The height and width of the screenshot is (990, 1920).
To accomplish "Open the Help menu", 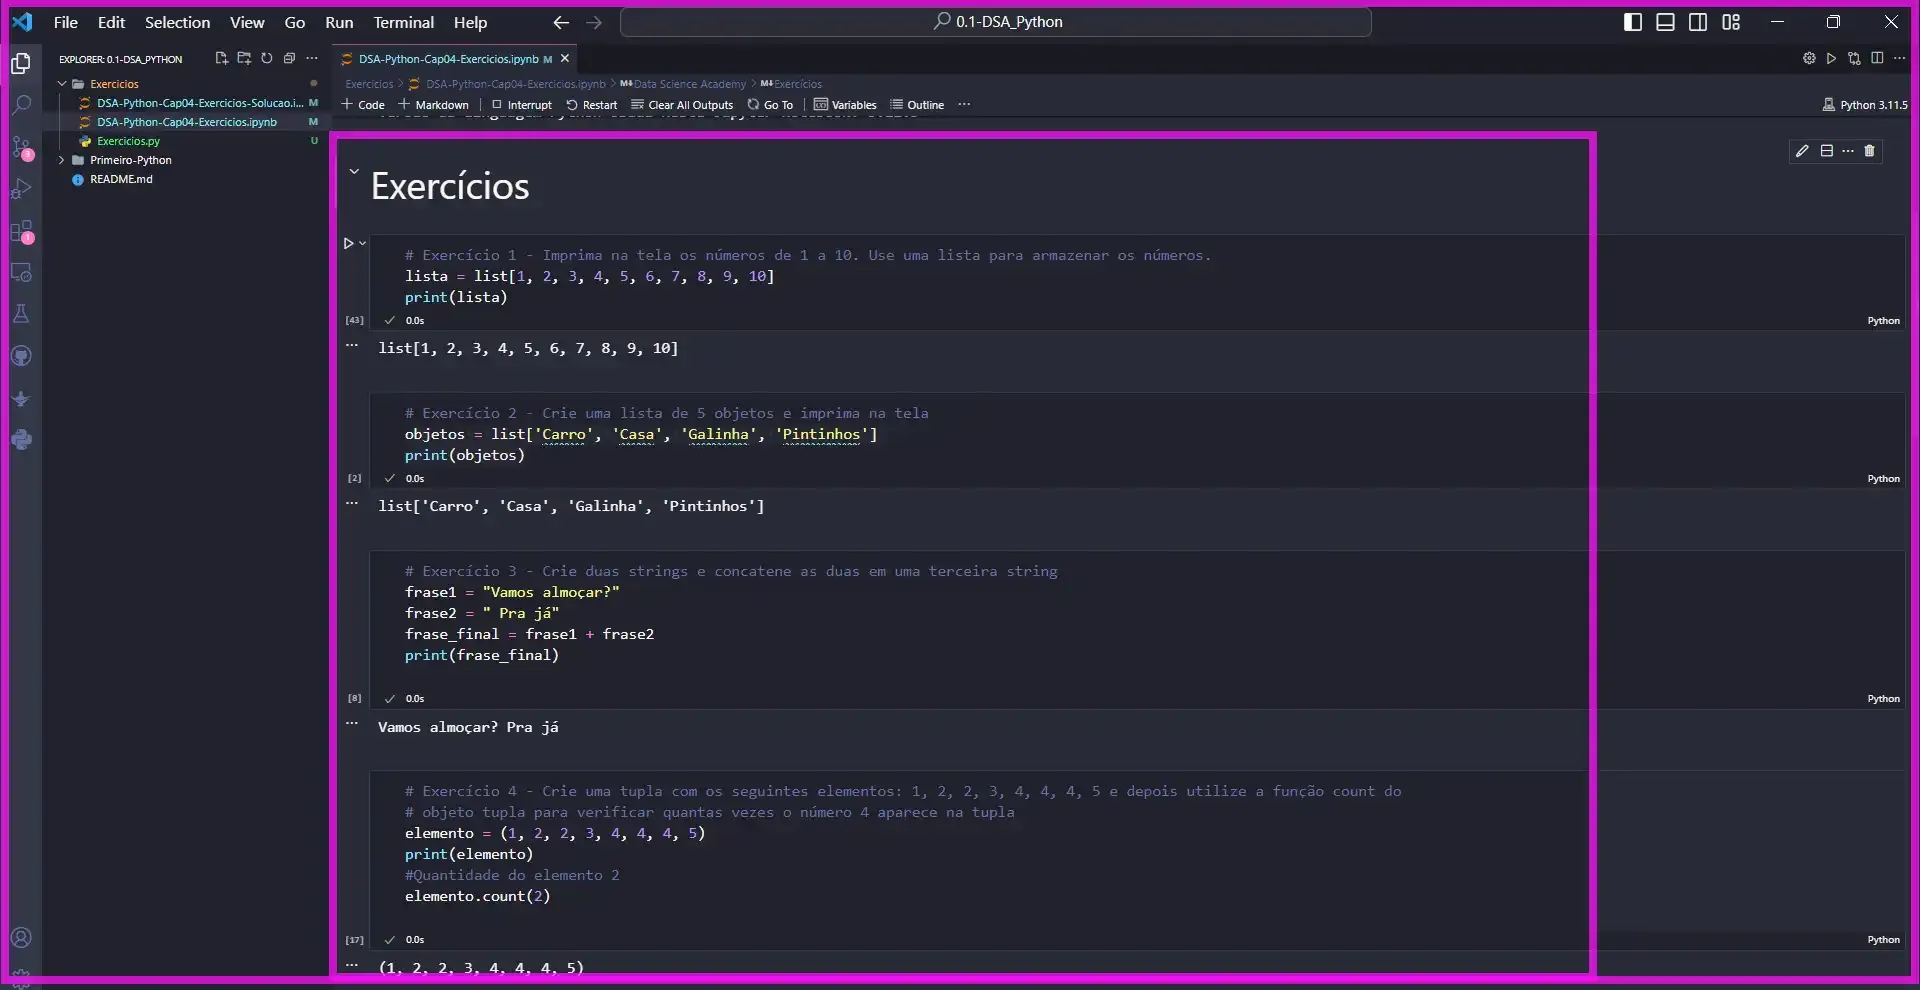I will 470,22.
